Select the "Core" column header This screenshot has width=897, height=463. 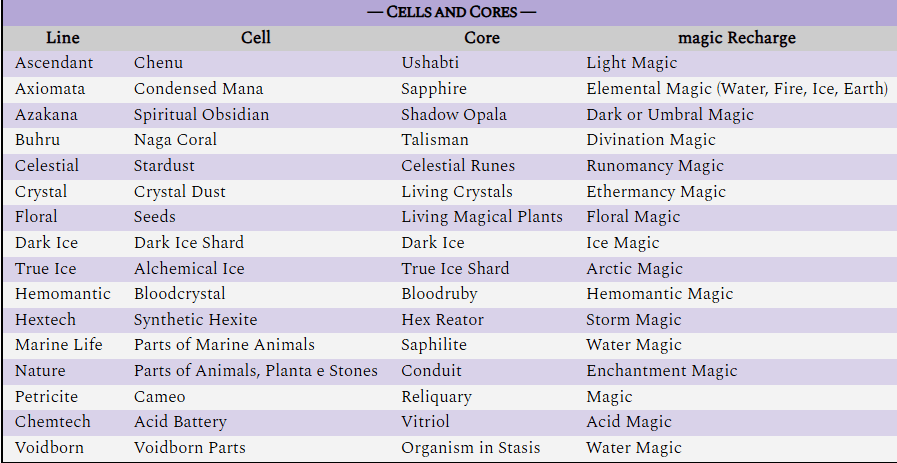pyautogui.click(x=482, y=38)
